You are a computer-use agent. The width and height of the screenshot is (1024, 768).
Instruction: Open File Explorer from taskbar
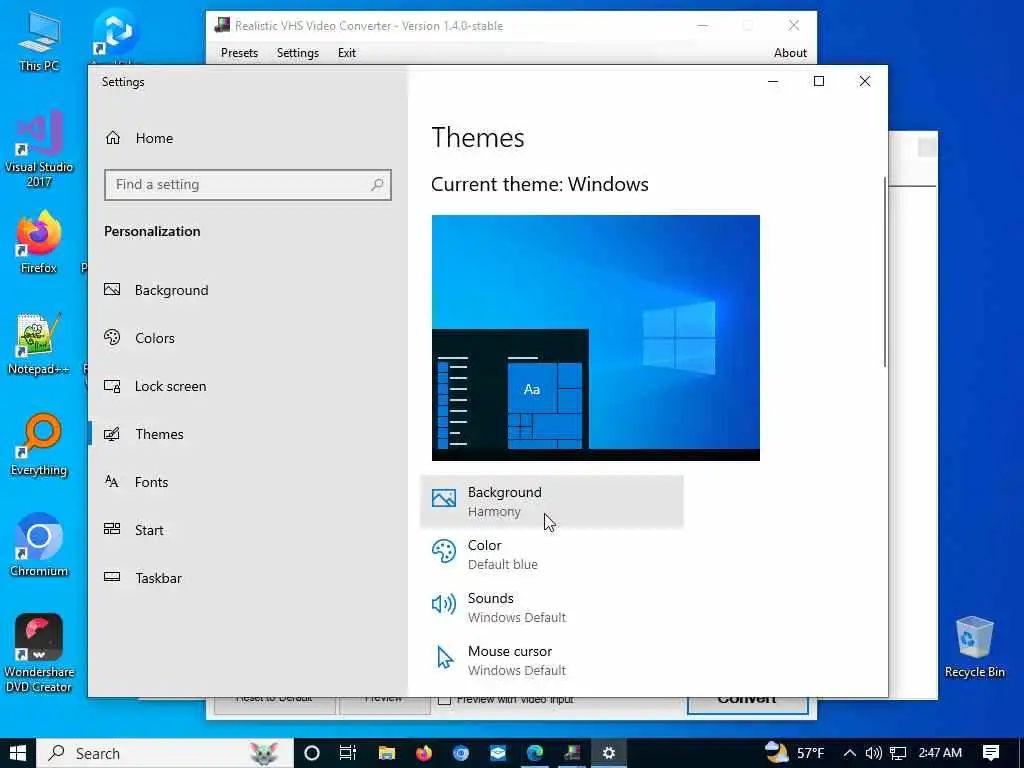click(387, 753)
